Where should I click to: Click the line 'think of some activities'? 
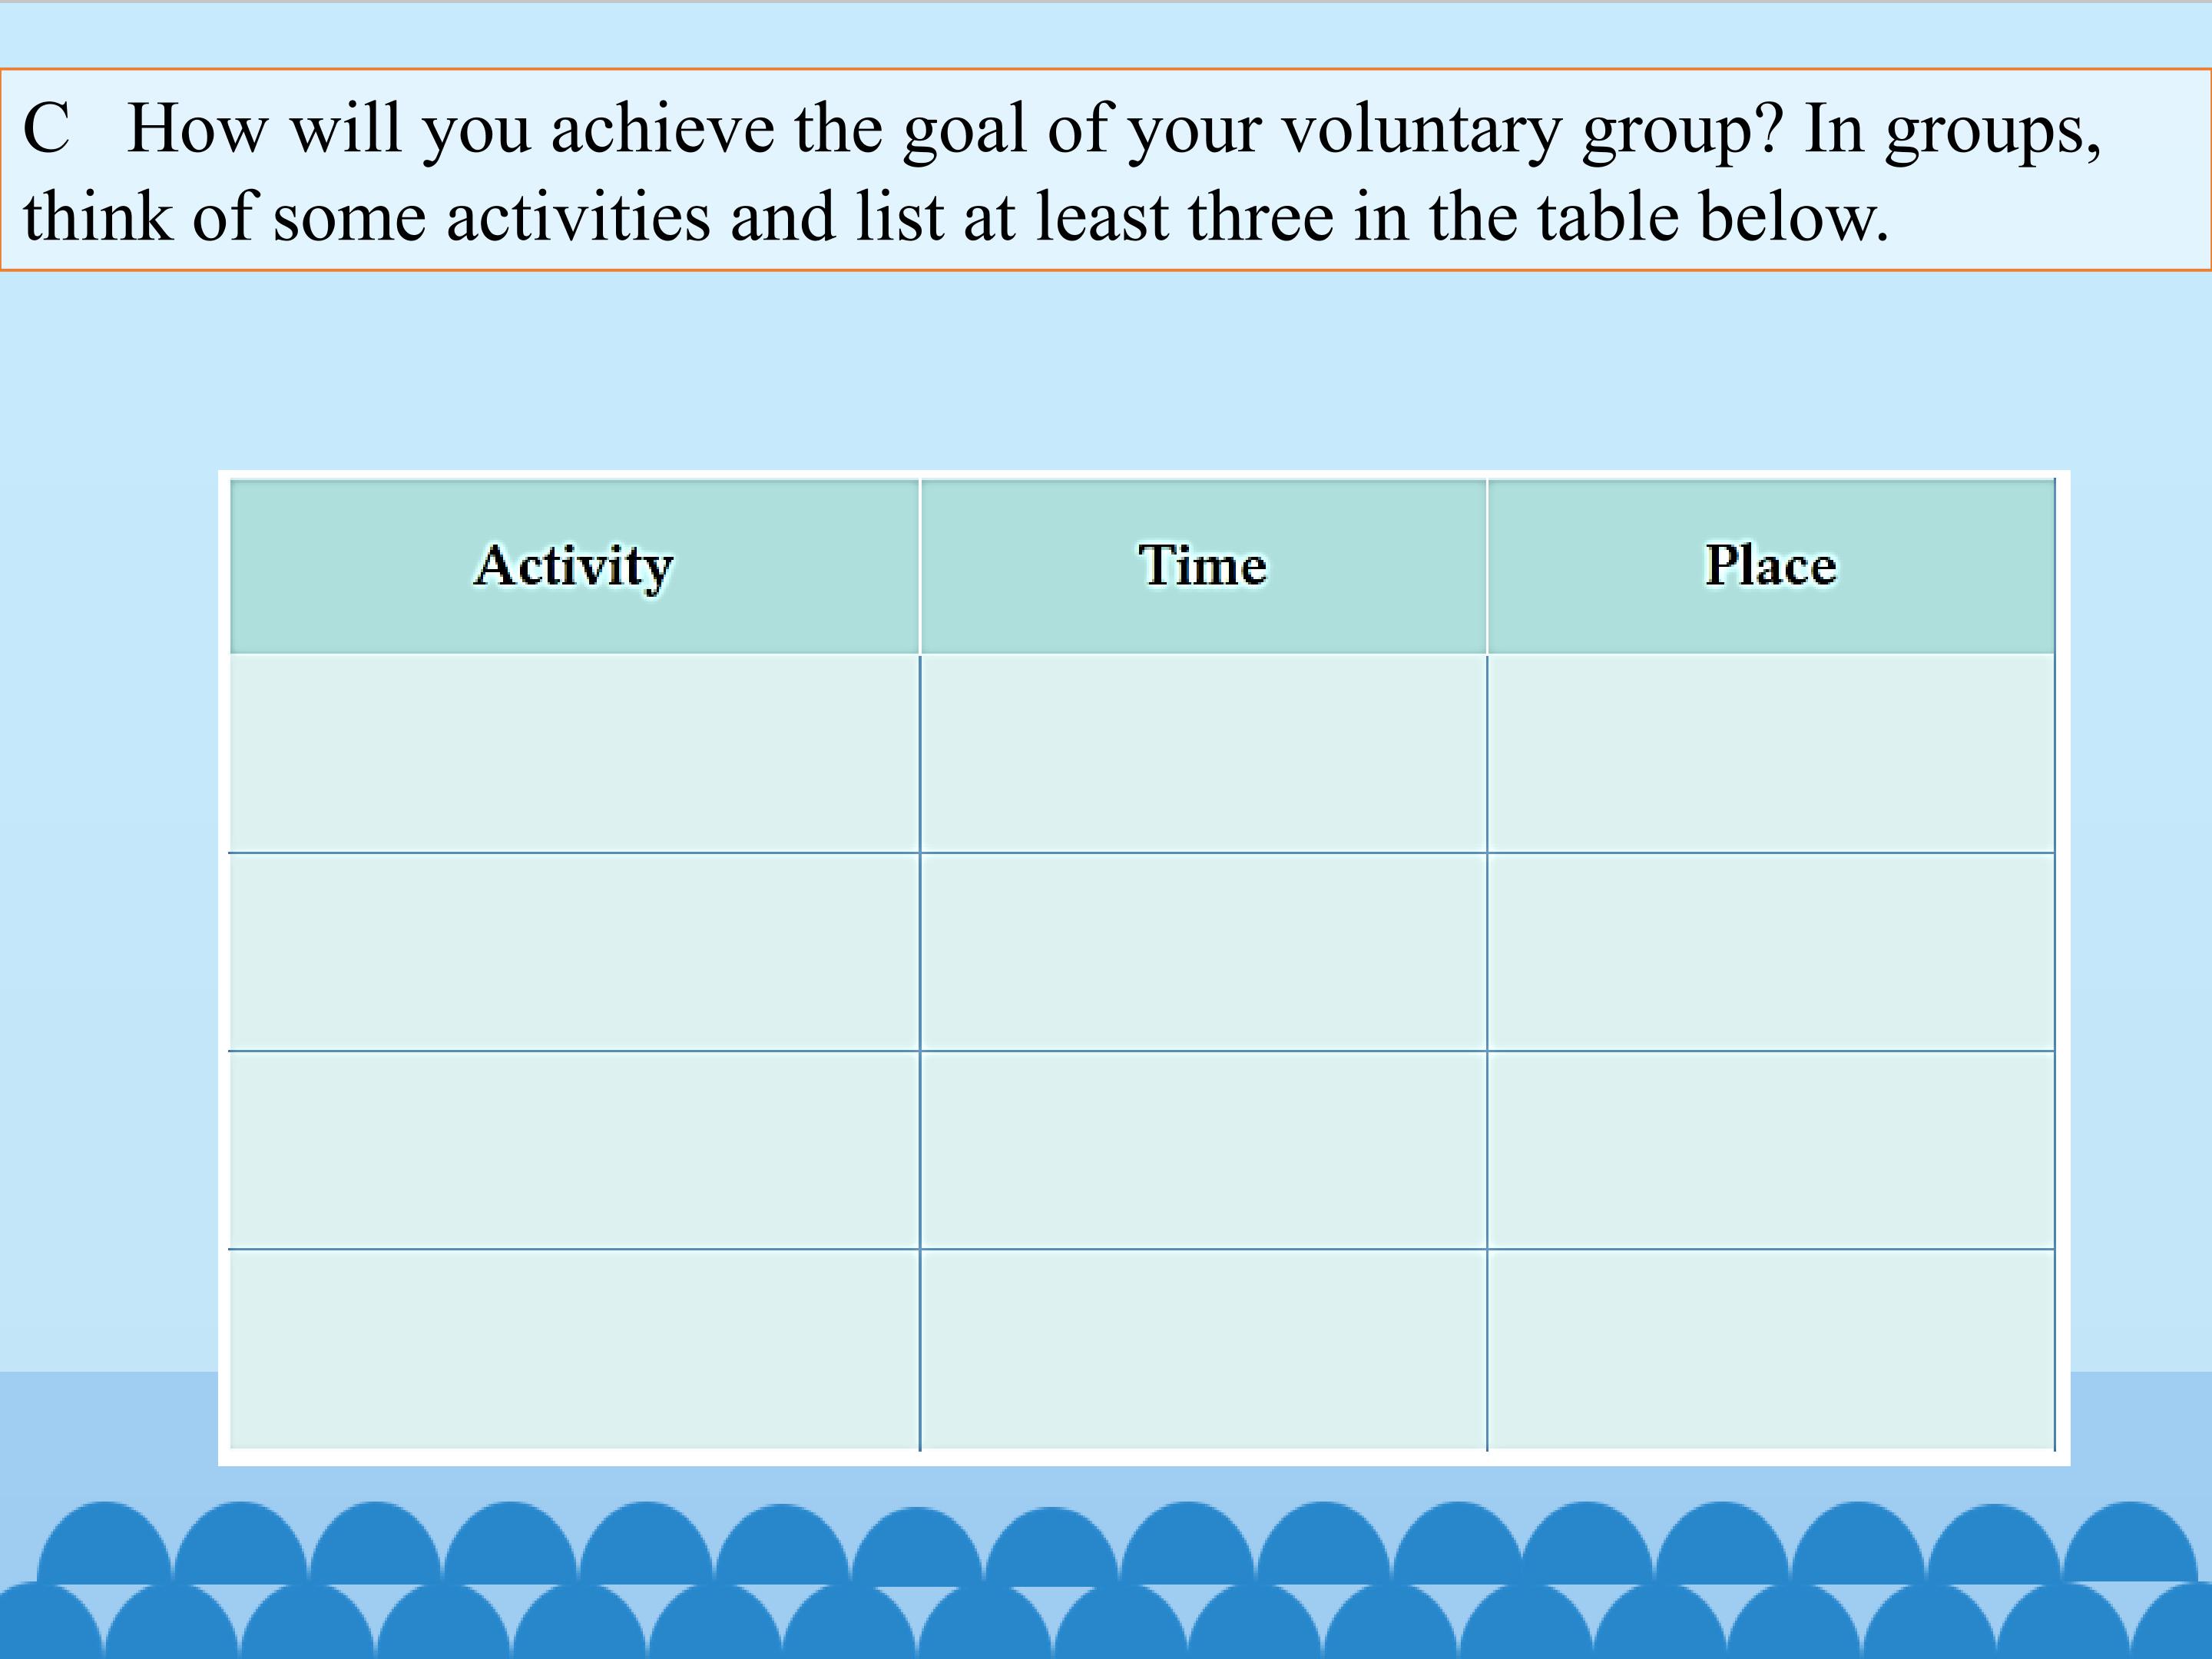pos(955,218)
